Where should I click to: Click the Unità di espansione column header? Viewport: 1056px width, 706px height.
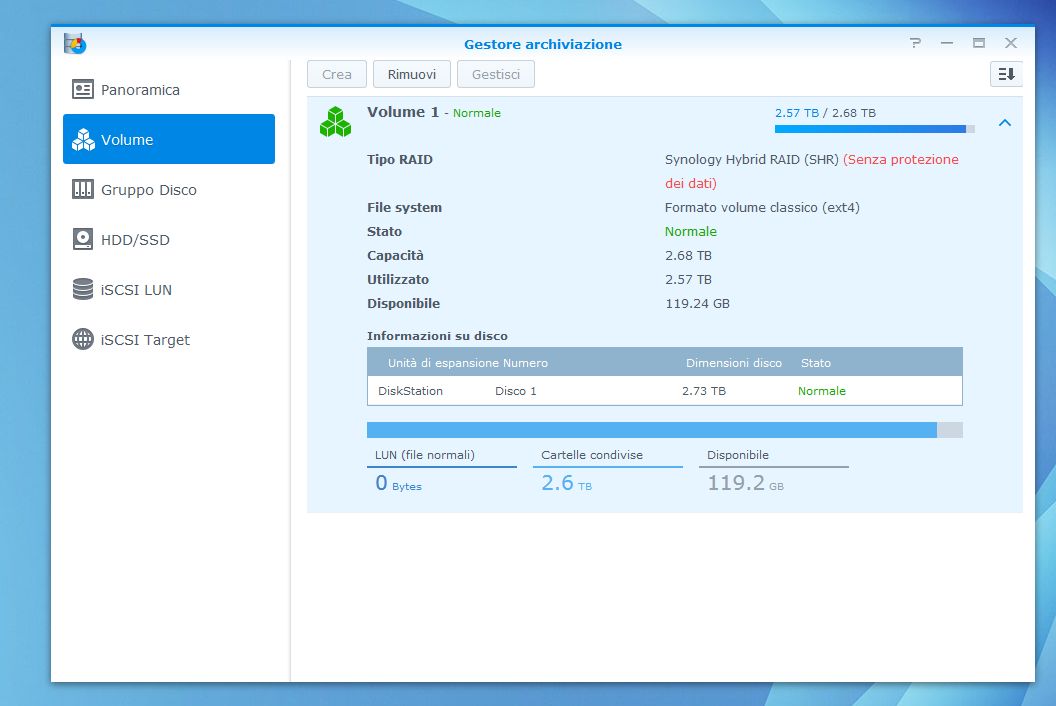click(x=444, y=362)
